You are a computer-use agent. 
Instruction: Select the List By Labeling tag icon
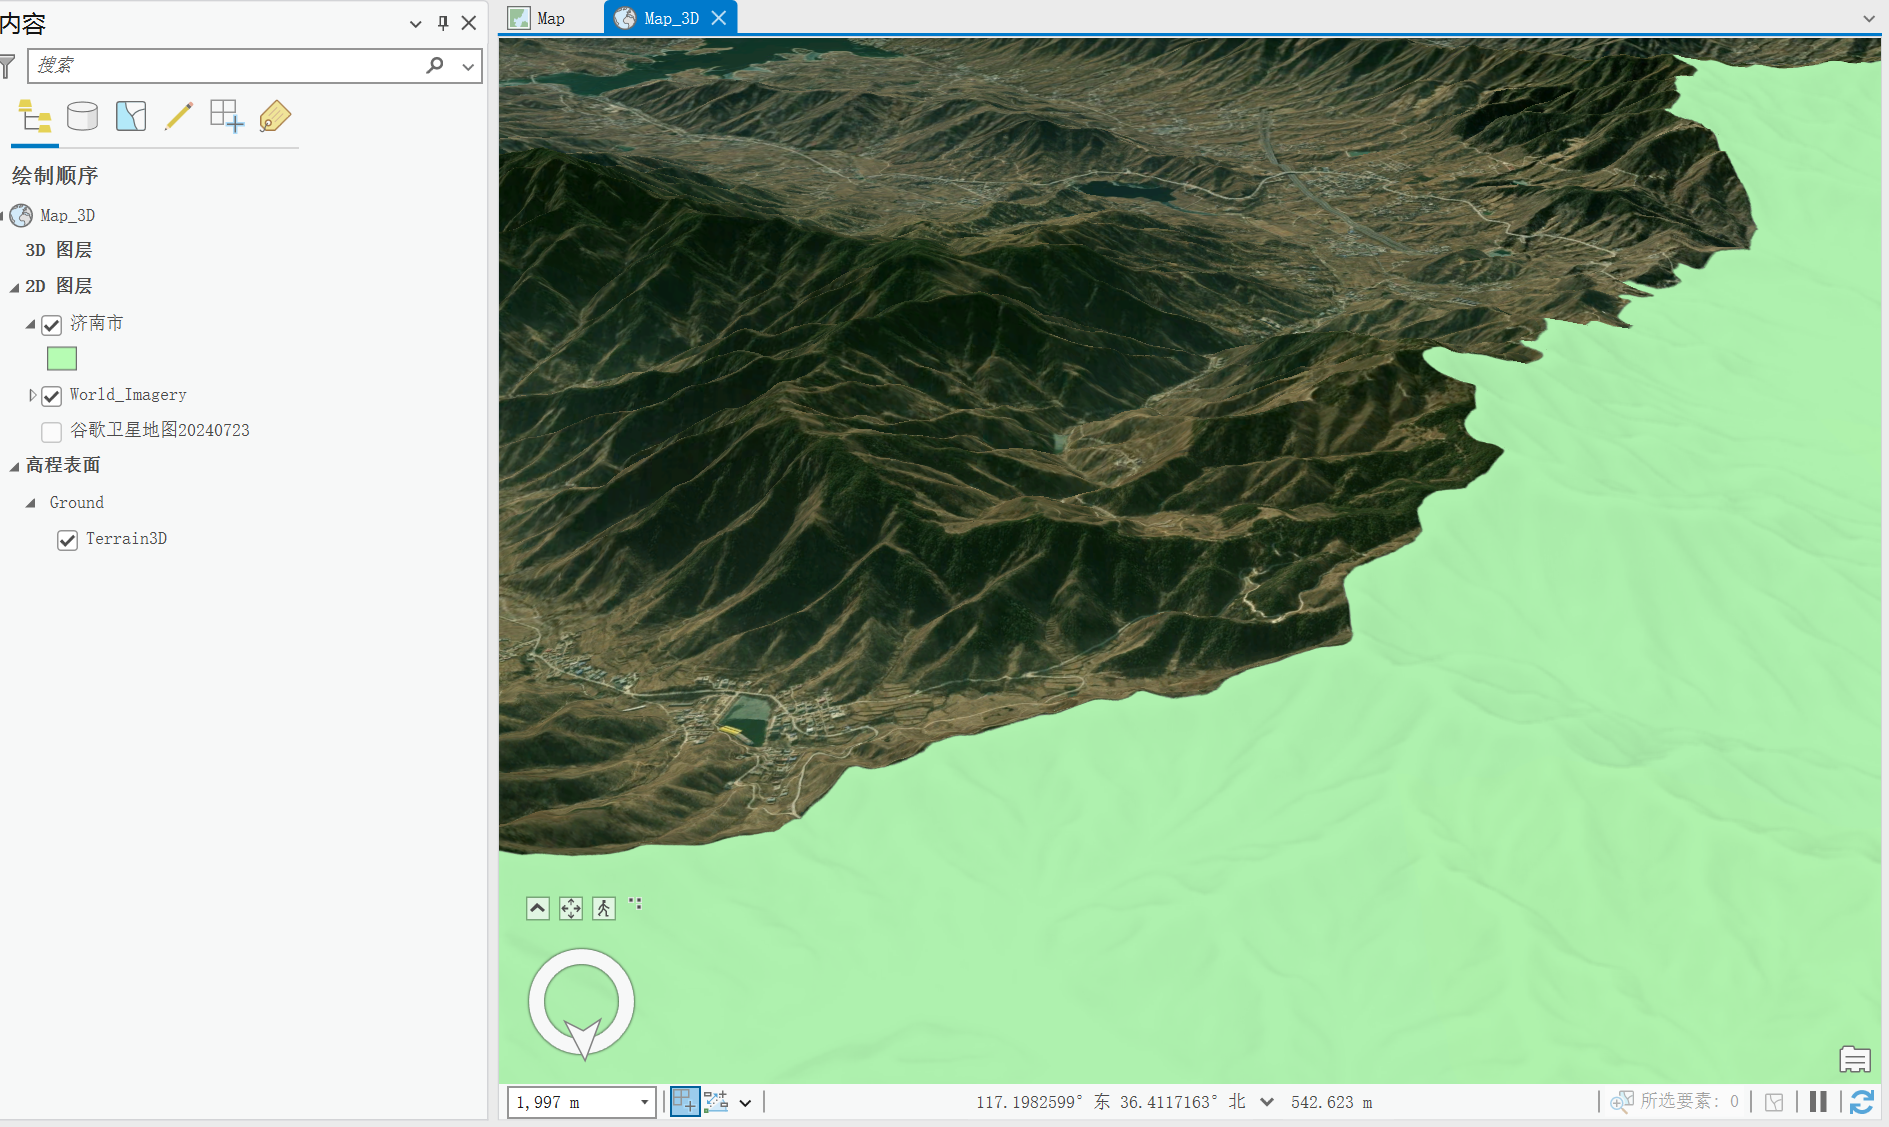pos(275,117)
